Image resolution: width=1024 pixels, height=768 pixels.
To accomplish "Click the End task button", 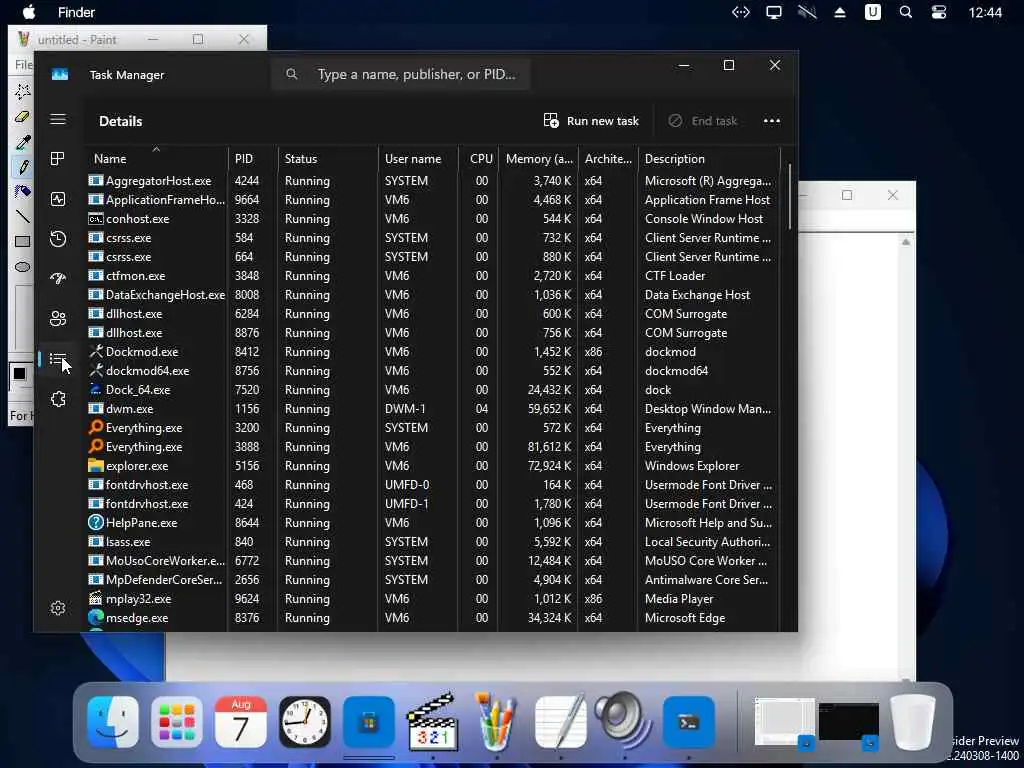I will tap(703, 121).
